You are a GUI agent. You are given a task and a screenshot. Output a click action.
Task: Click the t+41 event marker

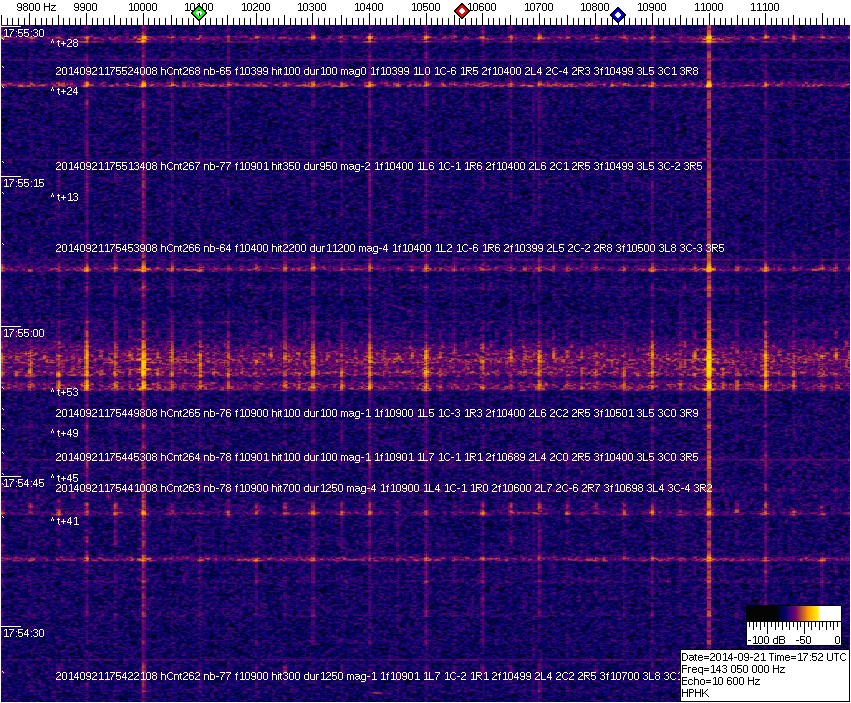[66, 521]
